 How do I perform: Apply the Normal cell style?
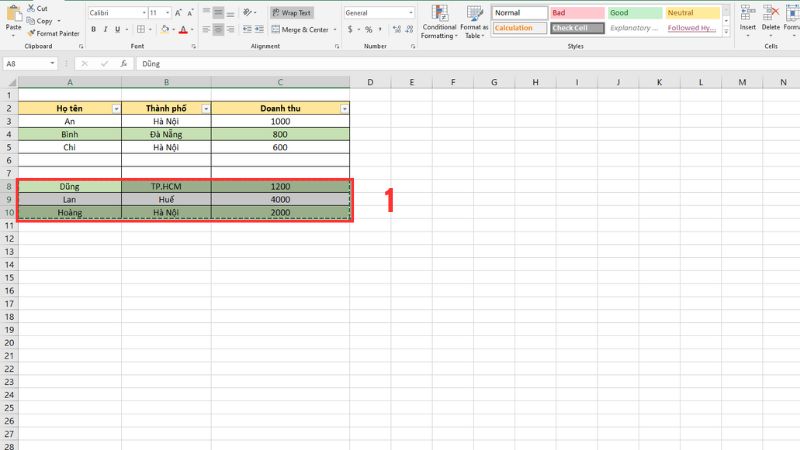tap(519, 13)
